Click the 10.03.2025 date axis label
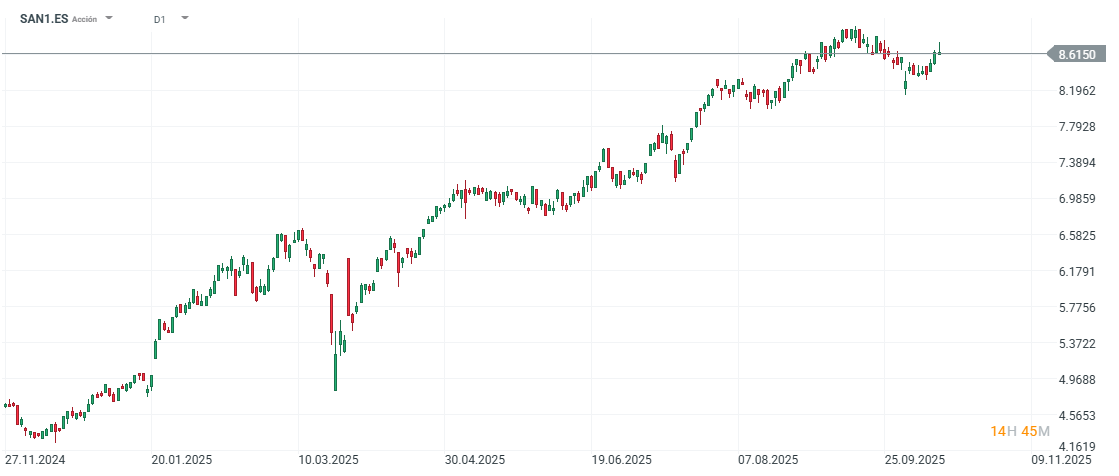Viewport: 1119px width, 476px height. (x=329, y=460)
